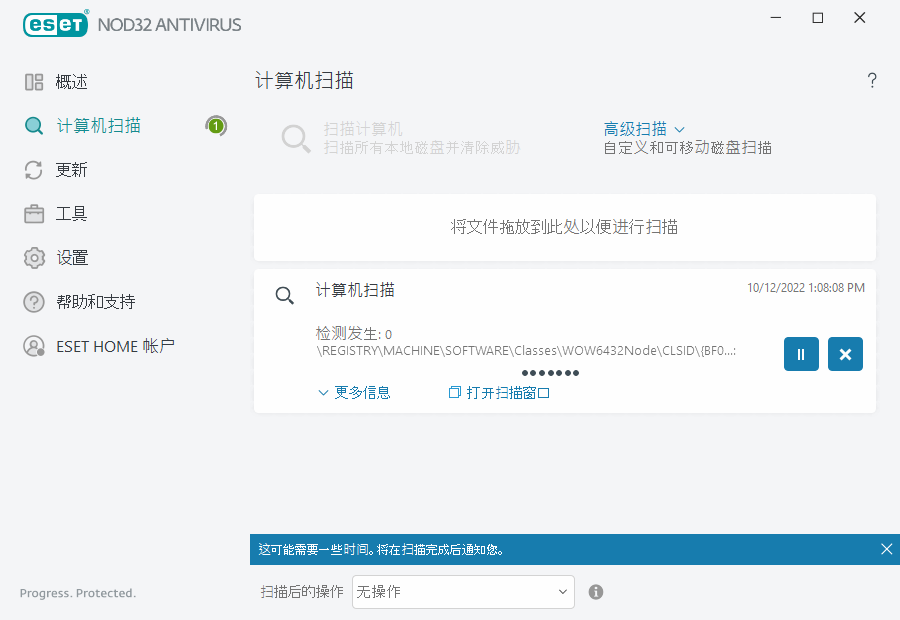Click the drag-and-drop scan area
Viewport: 900px width, 620px height.
tap(563, 227)
